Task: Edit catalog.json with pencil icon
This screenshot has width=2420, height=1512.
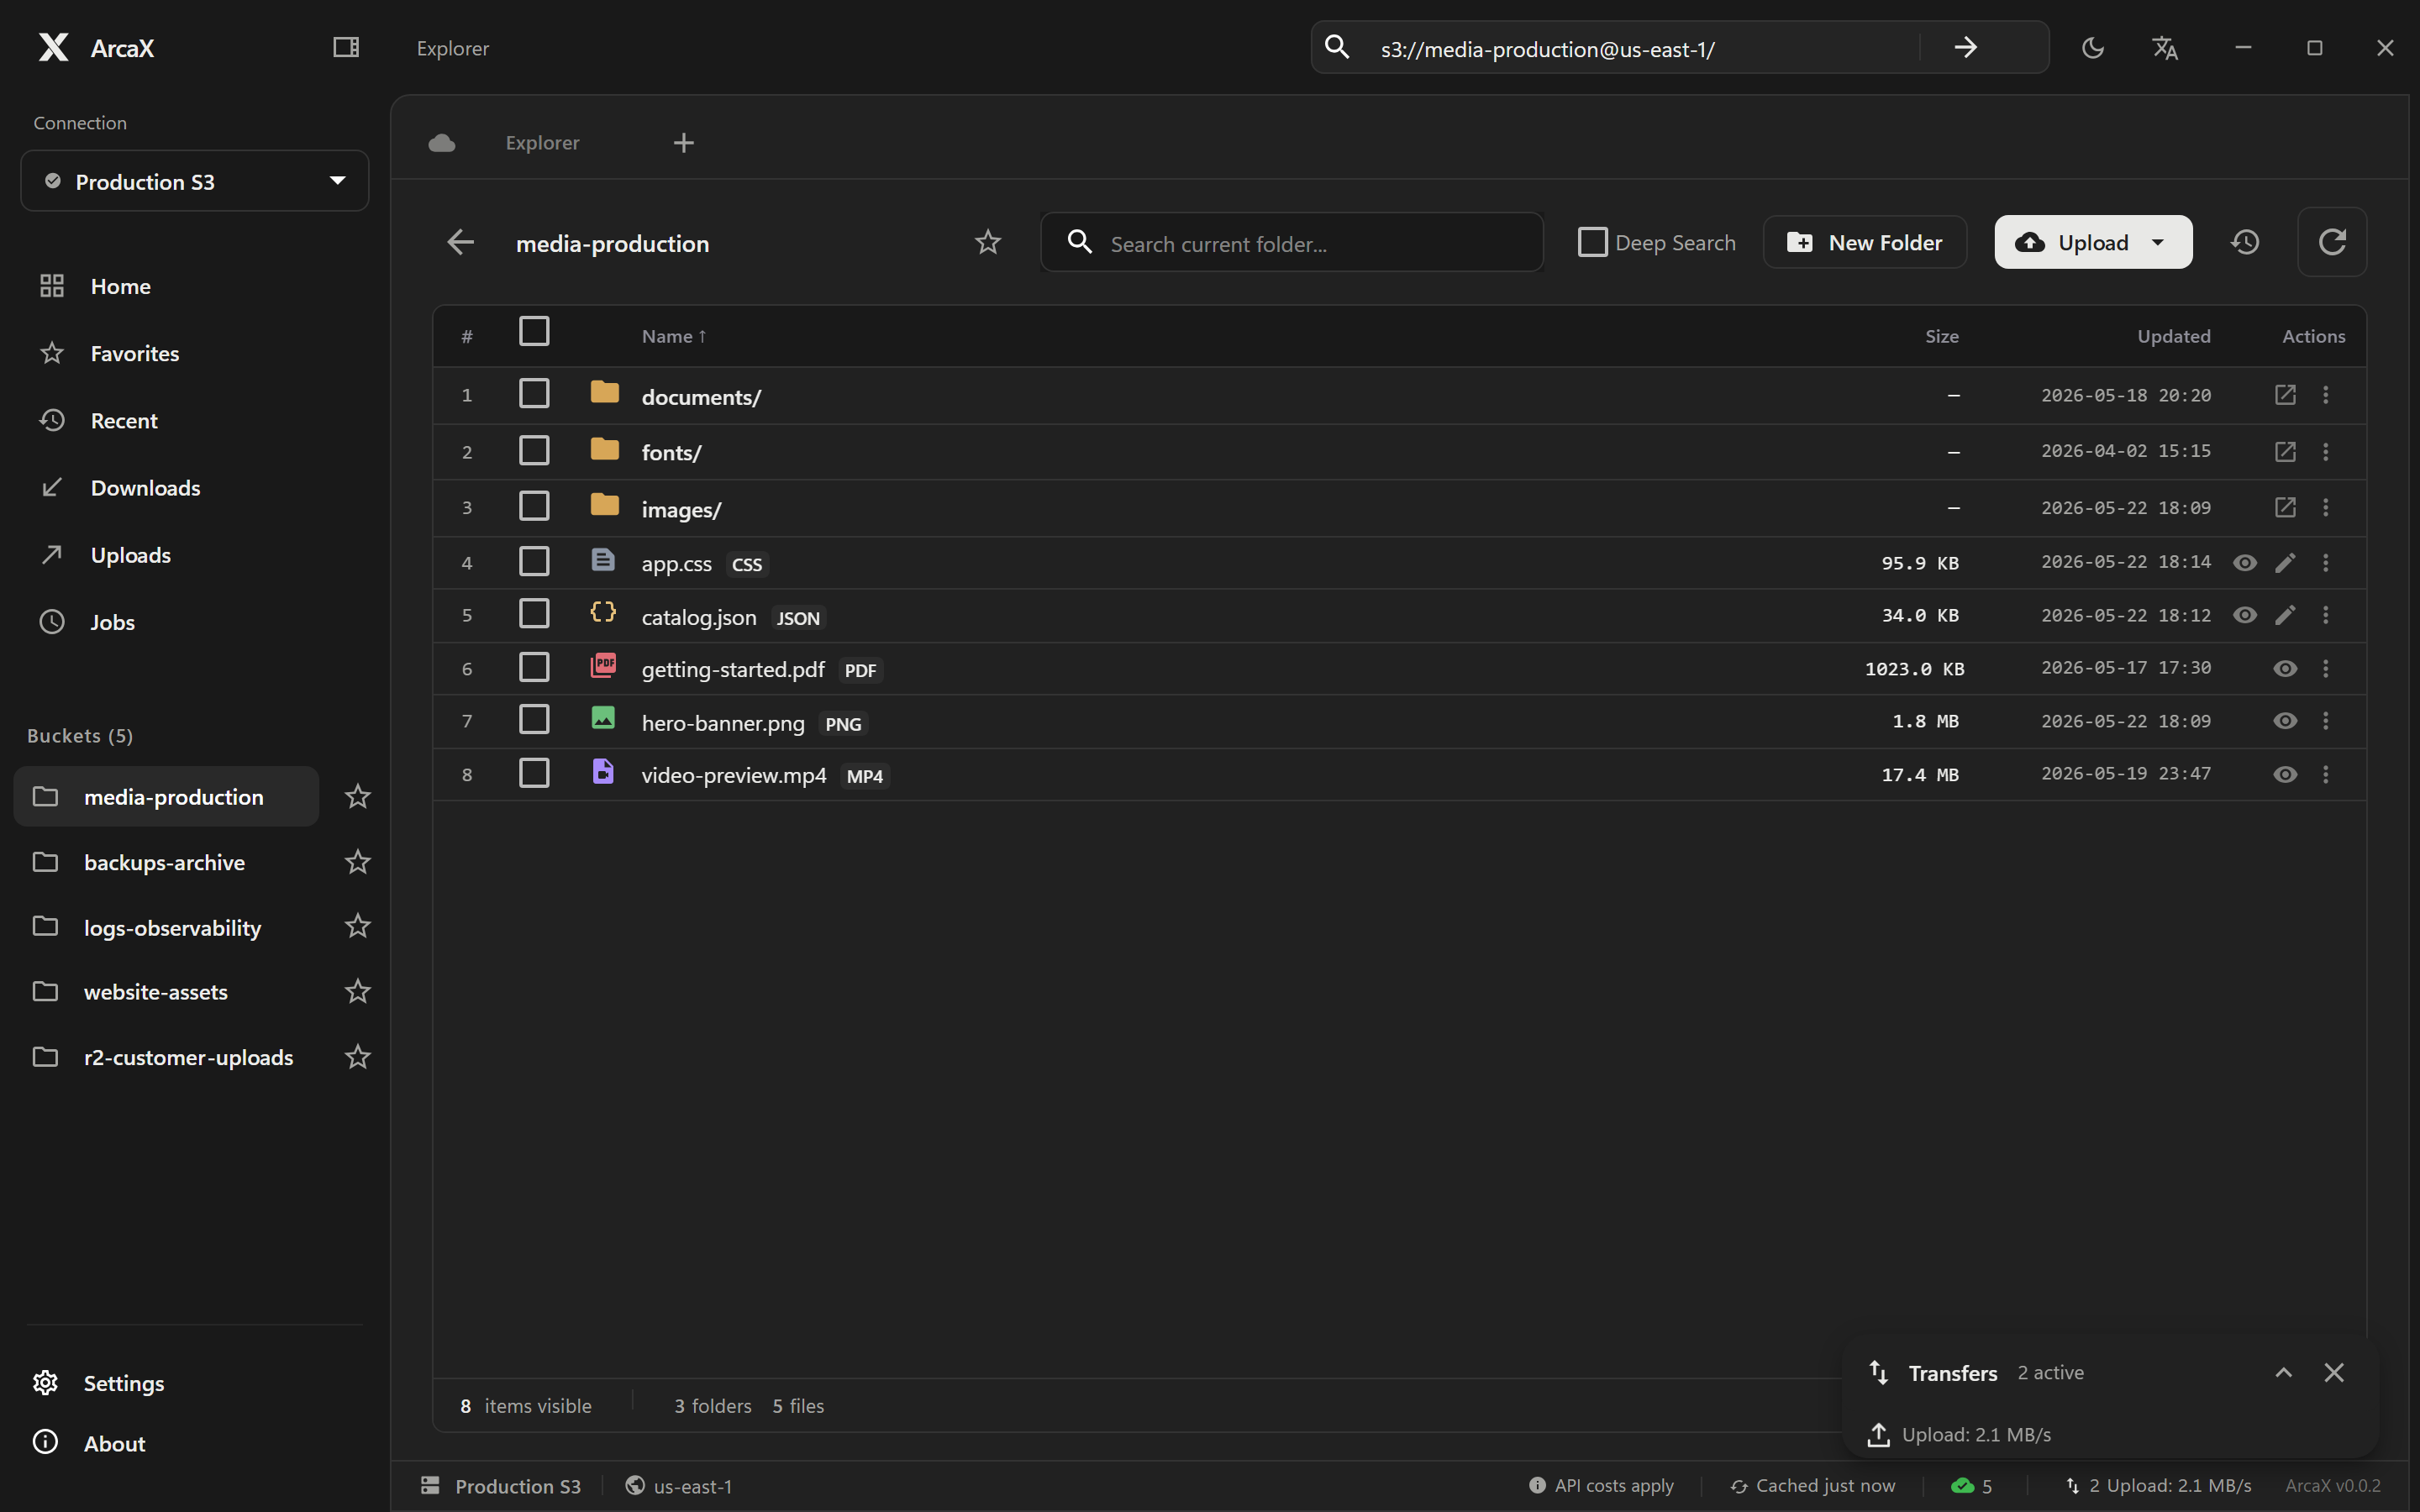Action: click(2285, 615)
